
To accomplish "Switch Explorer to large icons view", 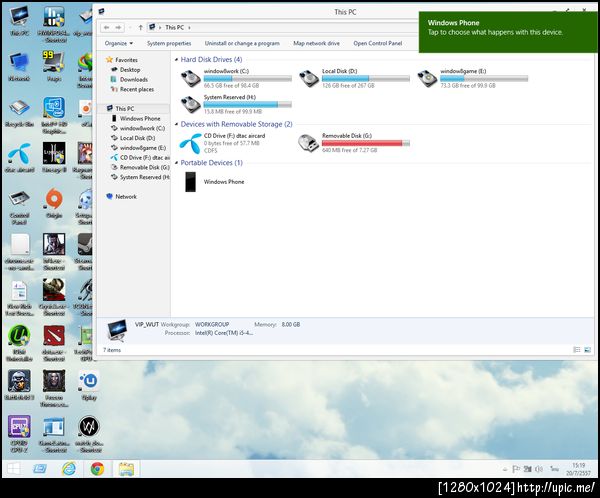I will coord(587,349).
